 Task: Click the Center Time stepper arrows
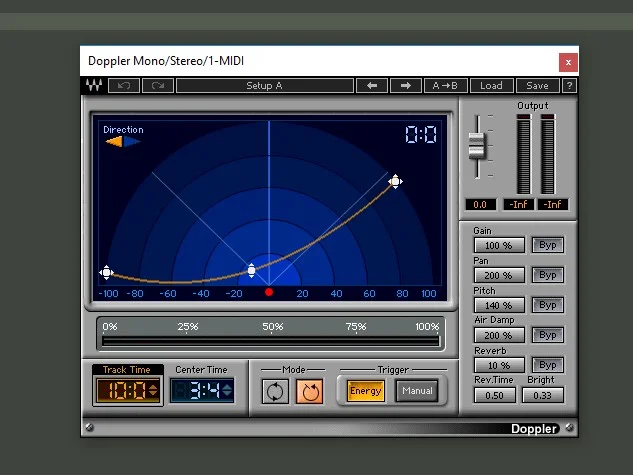coord(227,390)
